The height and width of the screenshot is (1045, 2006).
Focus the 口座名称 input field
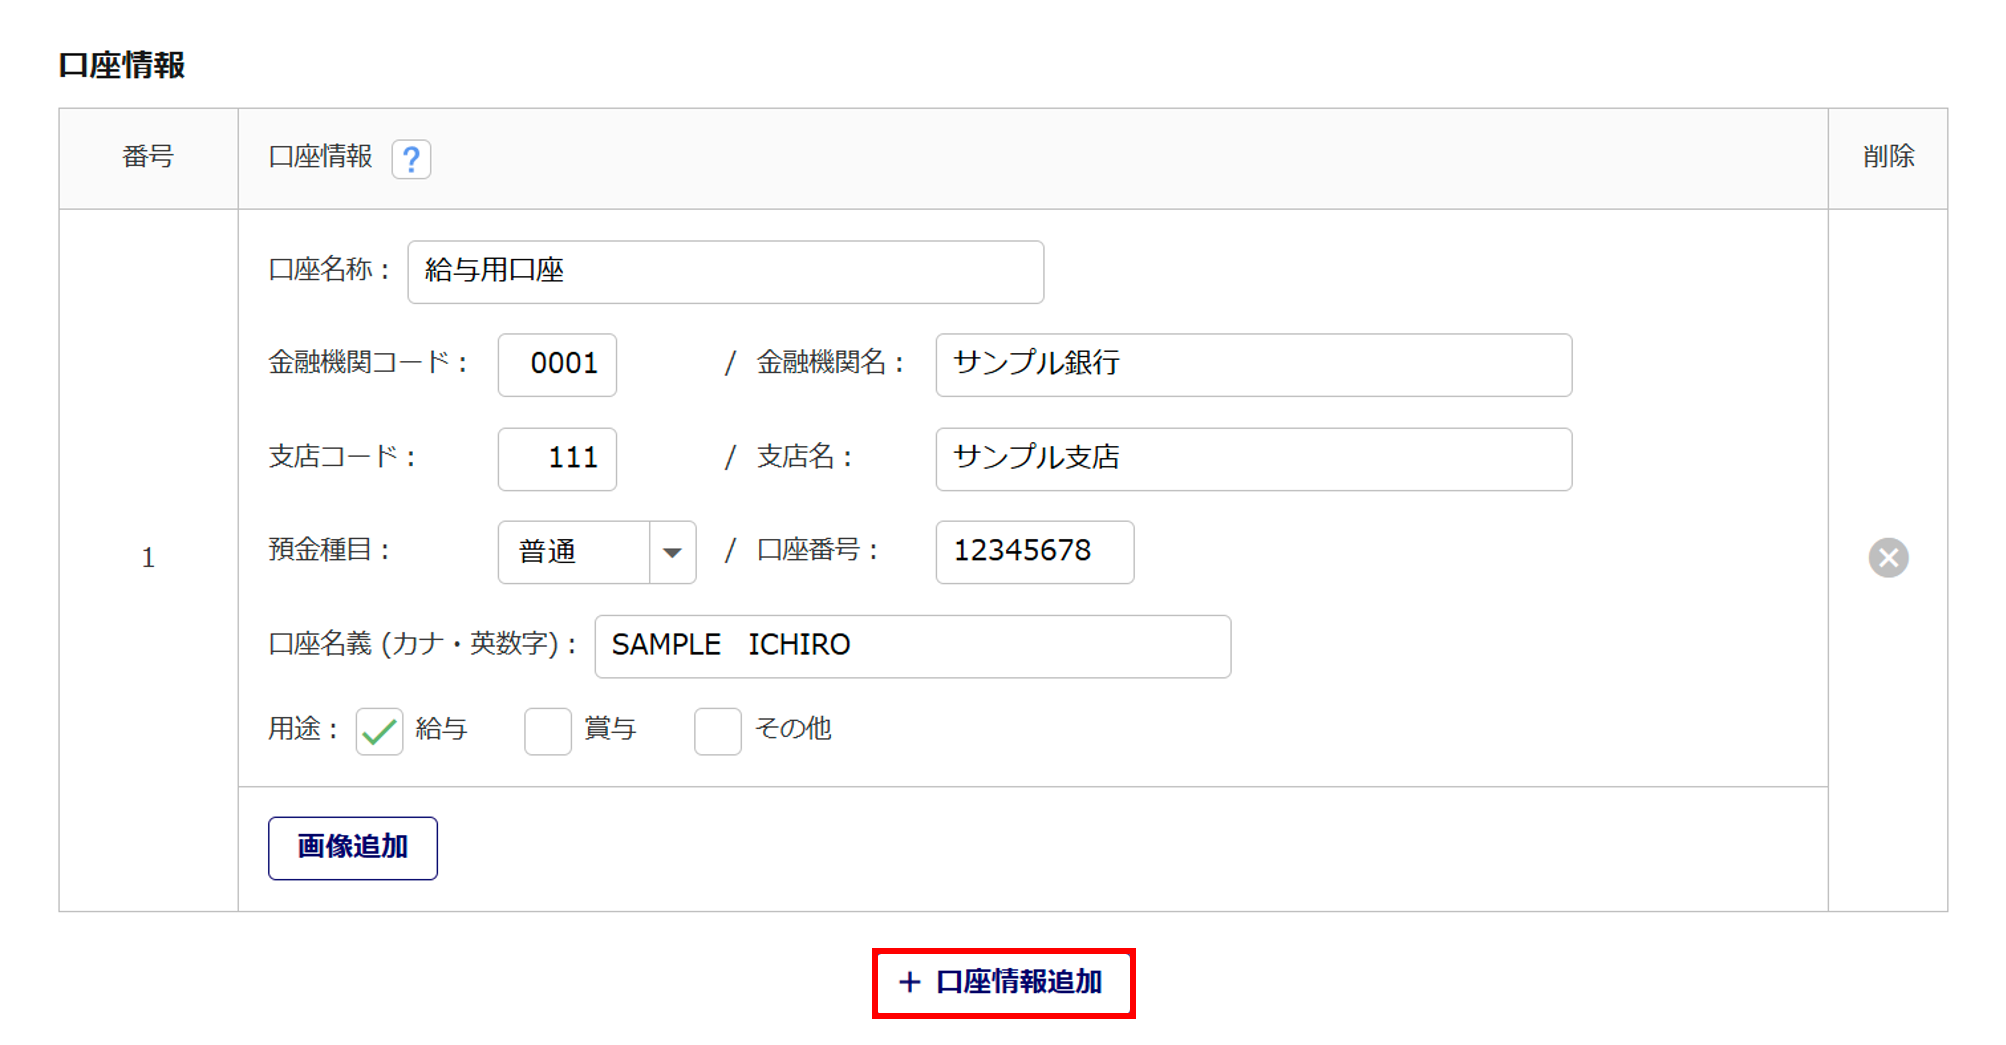(x=725, y=272)
